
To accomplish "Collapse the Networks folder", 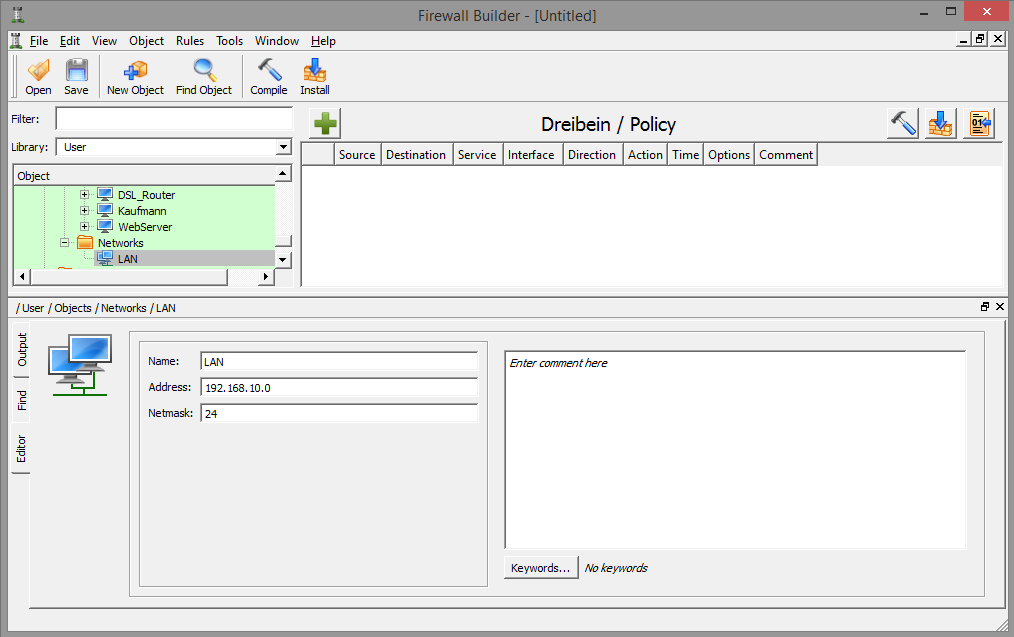I will 65,243.
